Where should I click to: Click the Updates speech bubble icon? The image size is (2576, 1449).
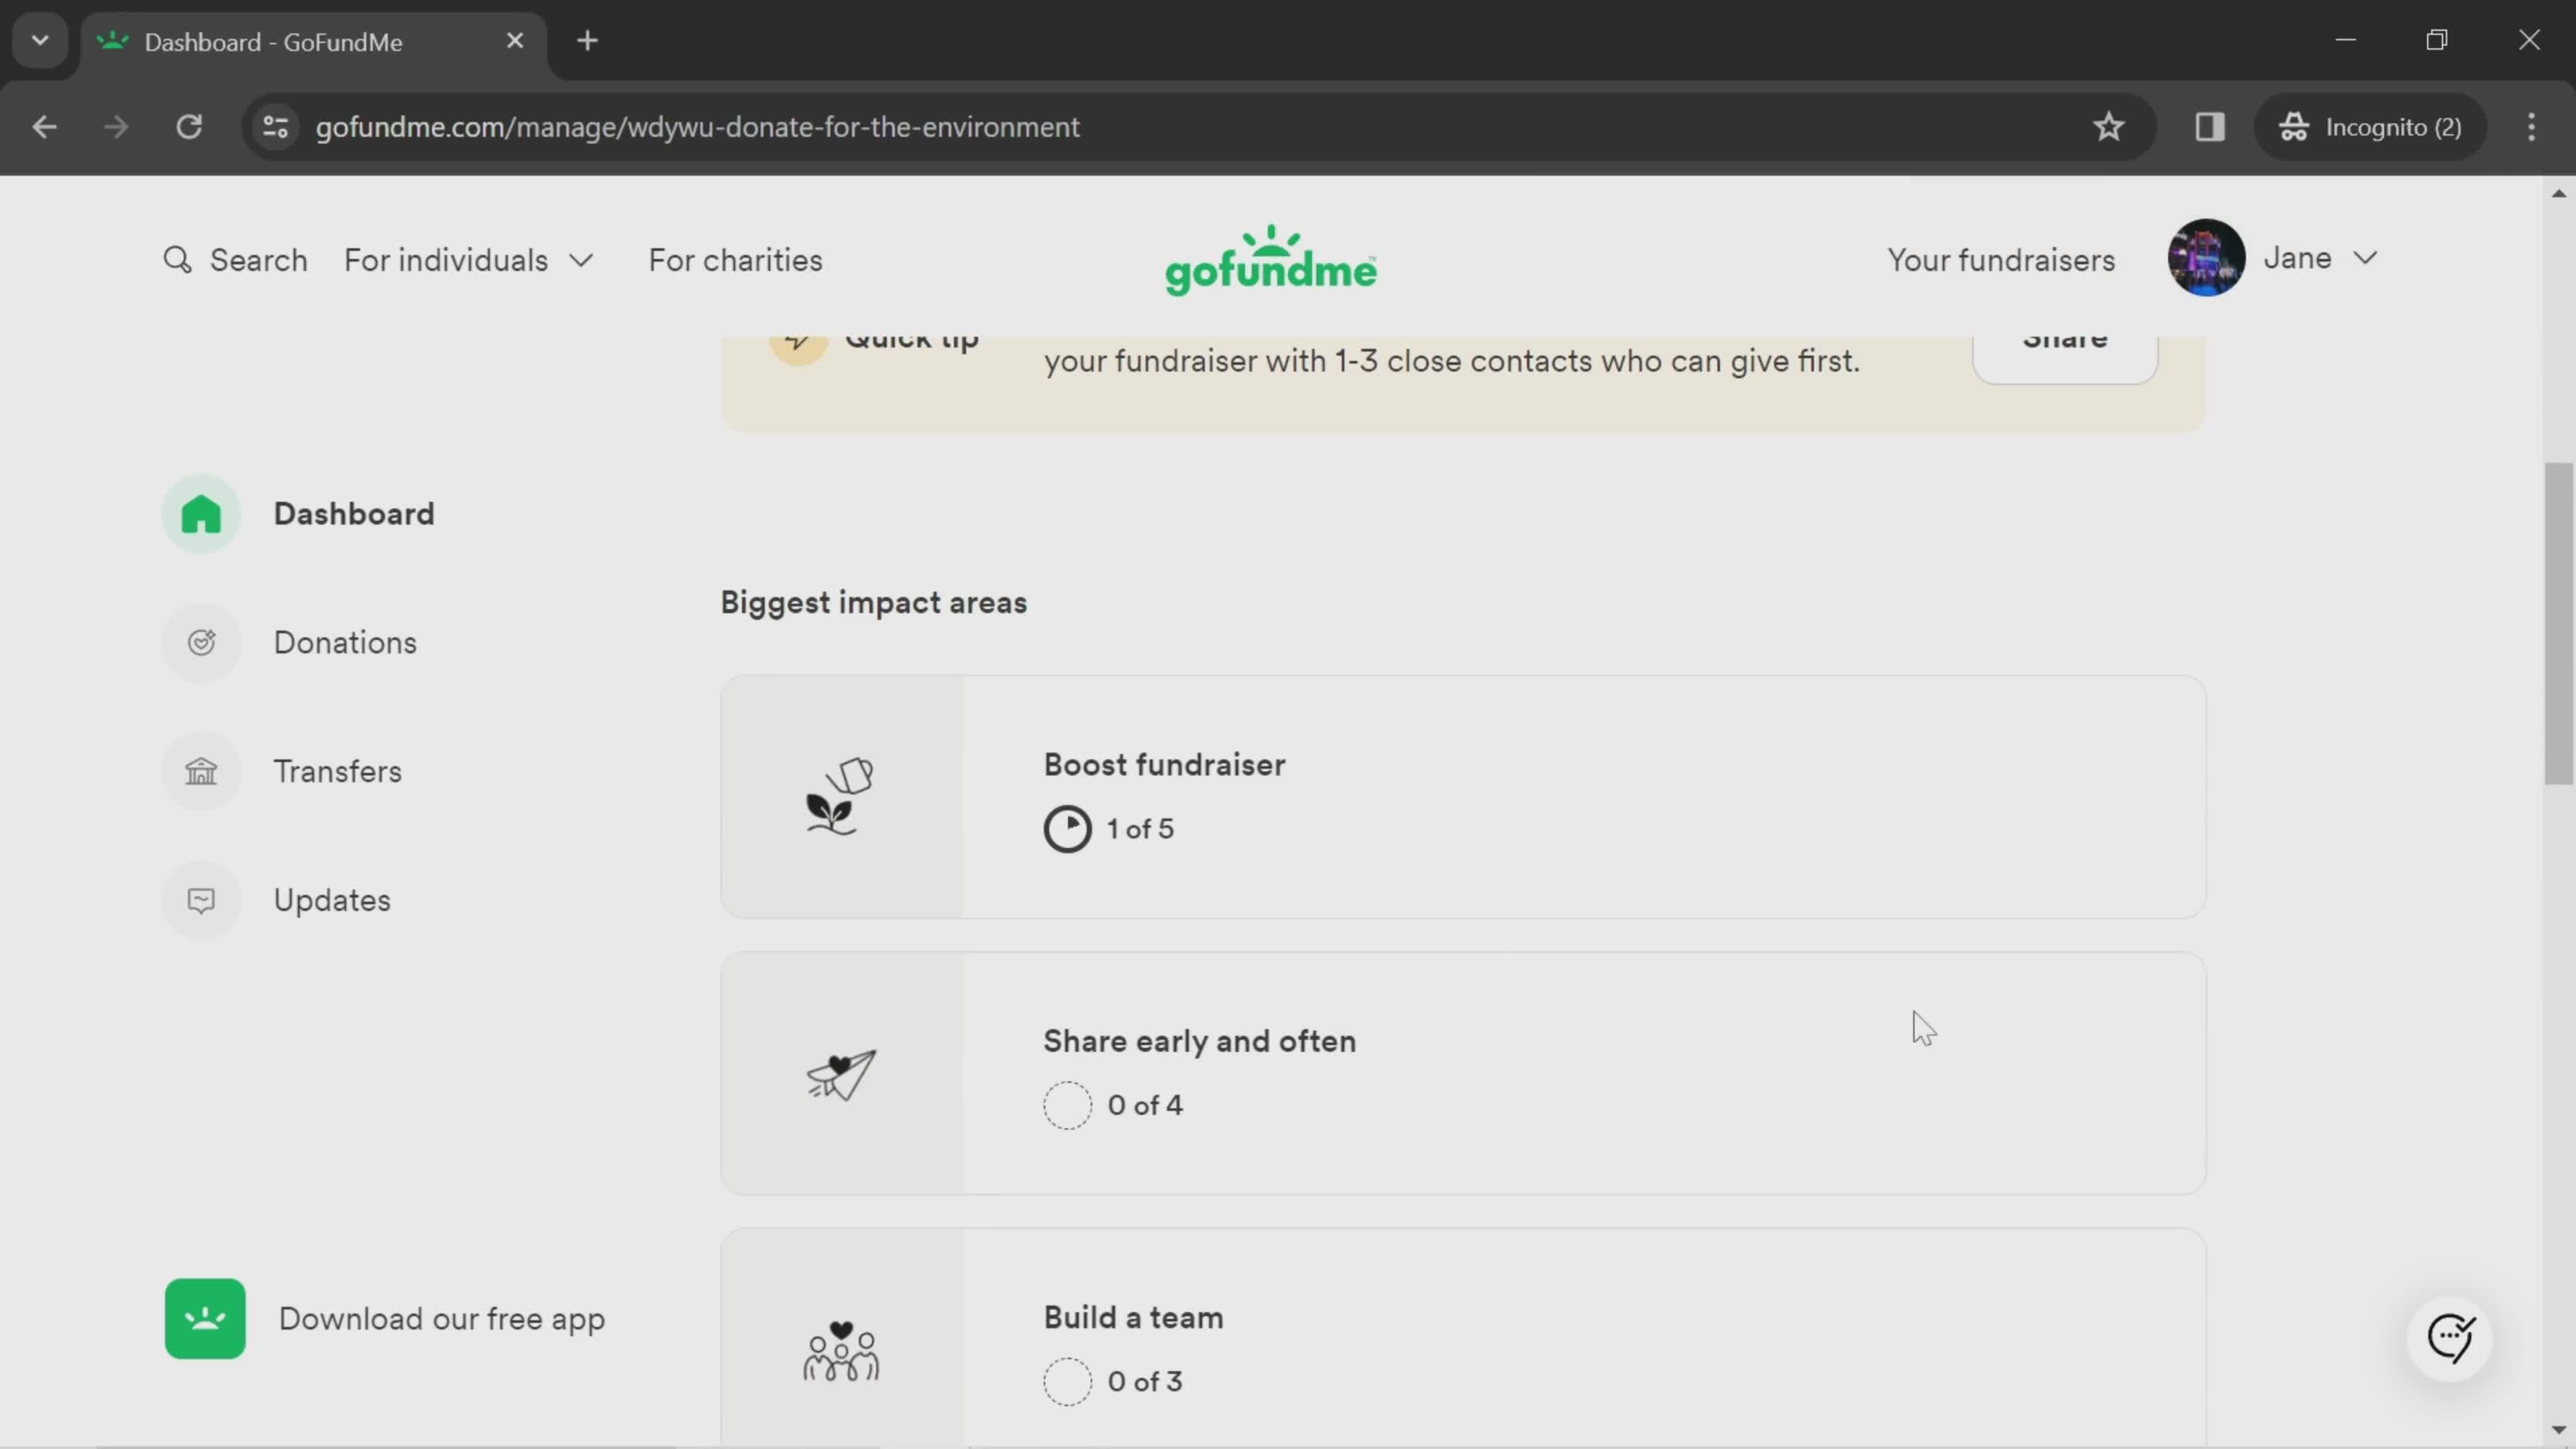tap(202, 899)
